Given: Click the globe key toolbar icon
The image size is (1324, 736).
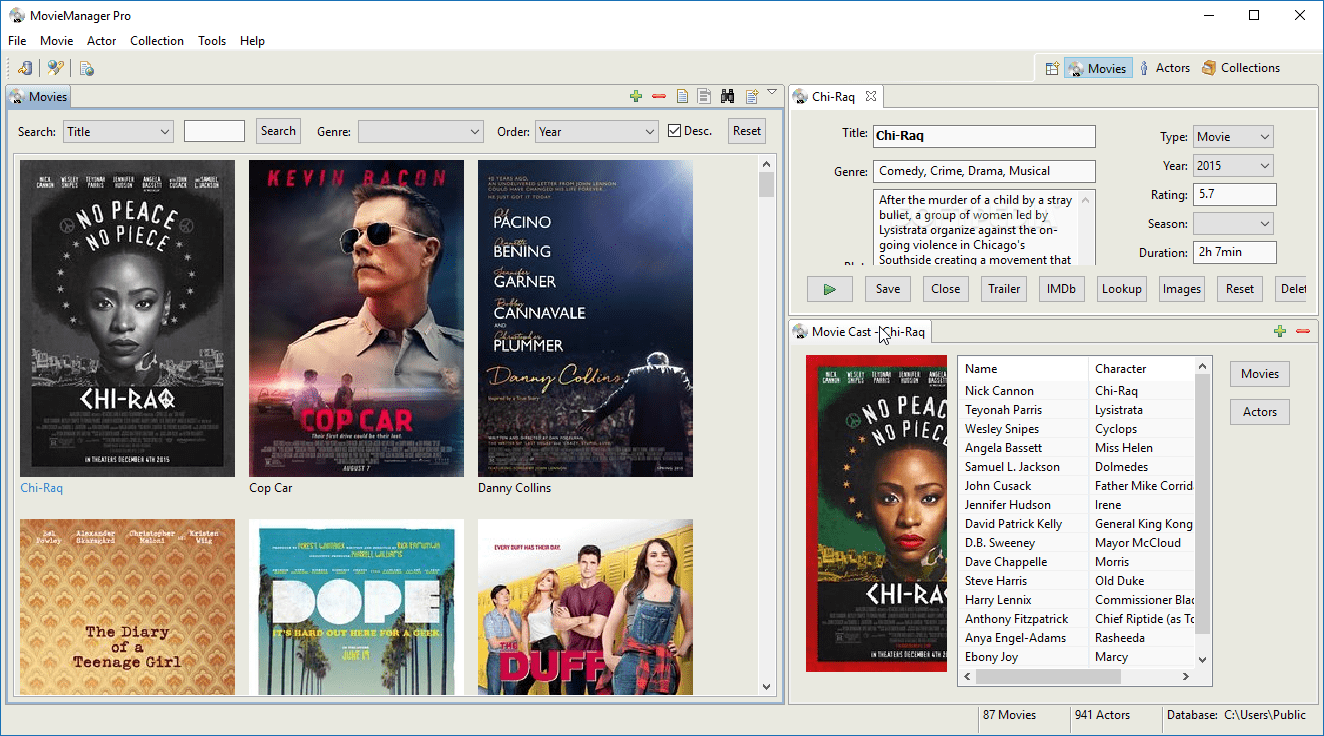Looking at the screenshot, I should [x=55, y=68].
